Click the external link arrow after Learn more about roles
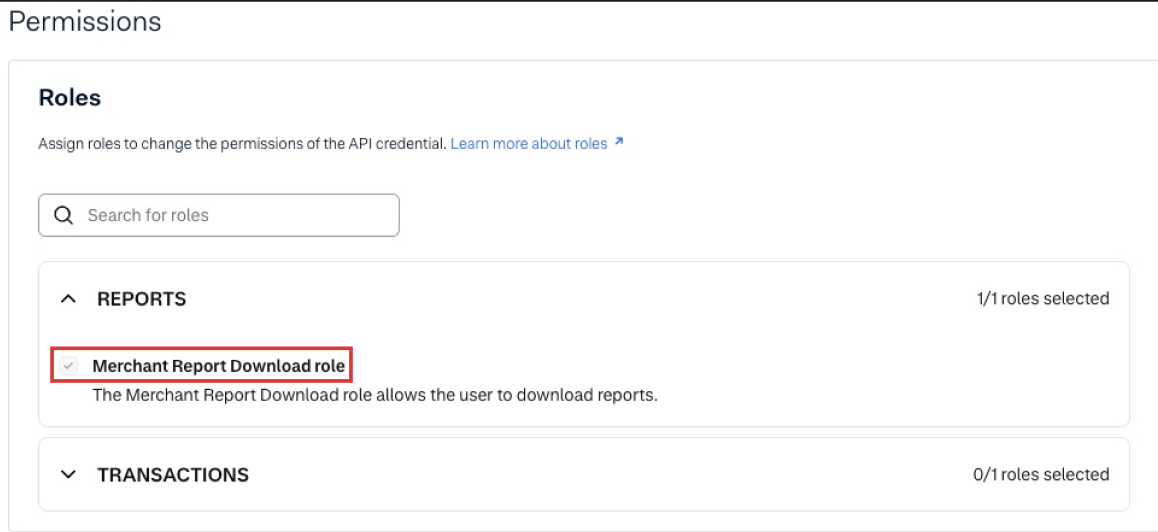The image size is (1158, 532). pos(619,142)
